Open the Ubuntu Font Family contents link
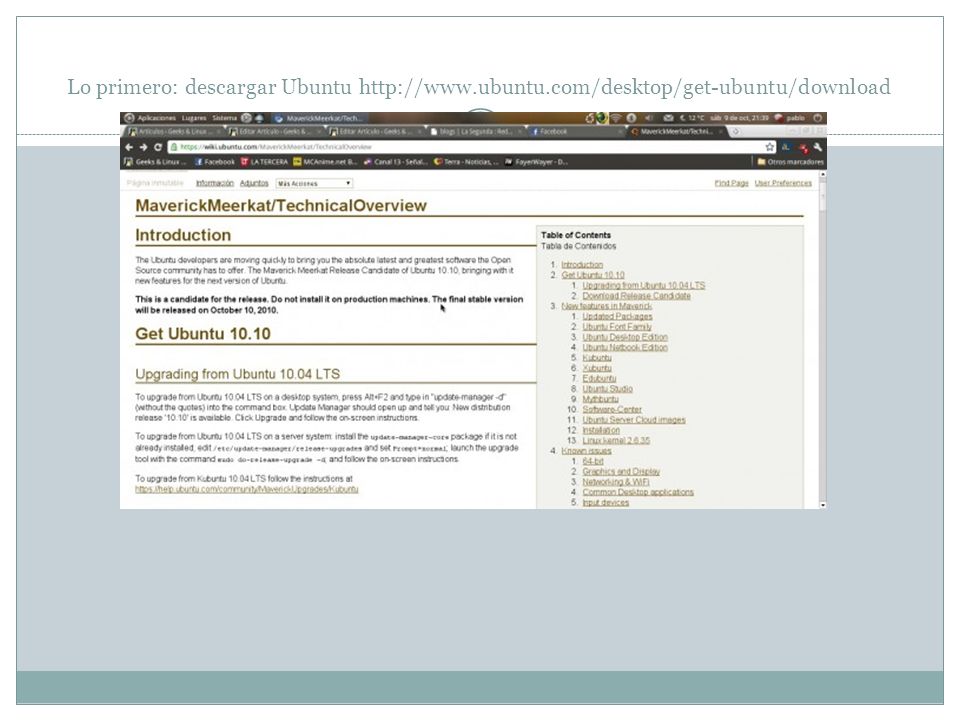Viewport: 960px width, 720px height. pos(617,327)
